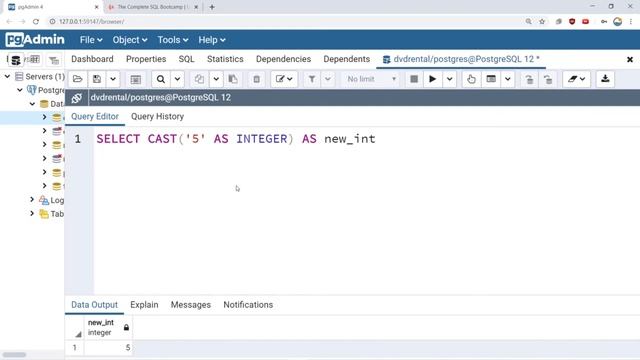Screen dimensions: 640x360
Task: Open the Explain options dropdown arrow
Action: (x=508, y=79)
